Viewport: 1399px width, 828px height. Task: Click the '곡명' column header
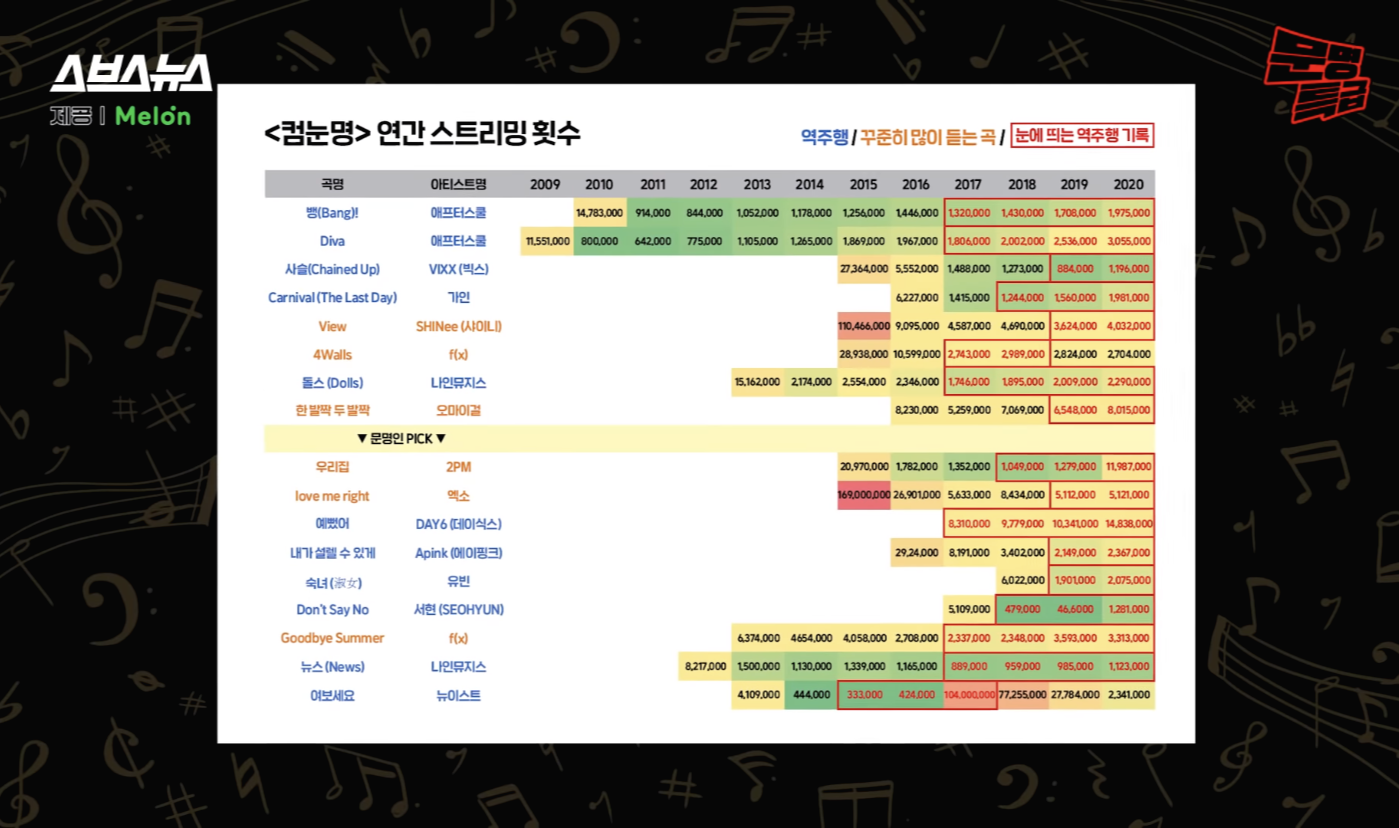(333, 185)
